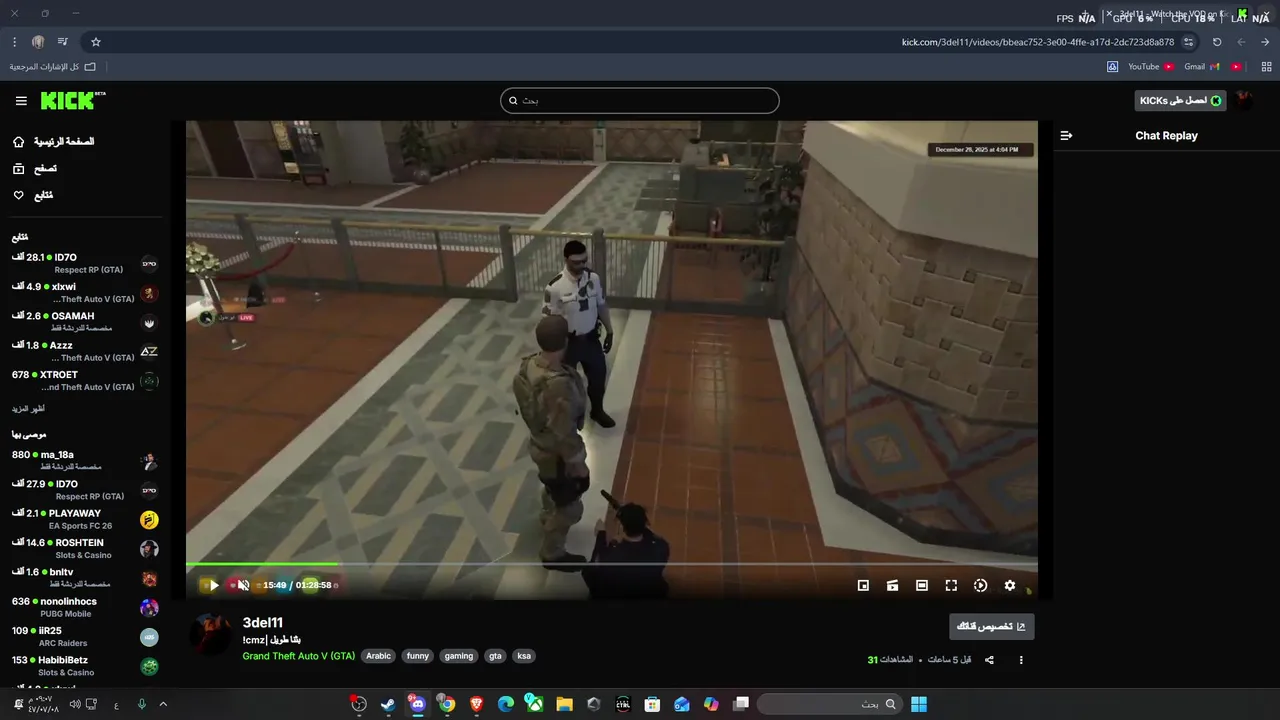The height and width of the screenshot is (720, 1280).
Task: Open followed channel xlxwi
Action: click(x=85, y=292)
